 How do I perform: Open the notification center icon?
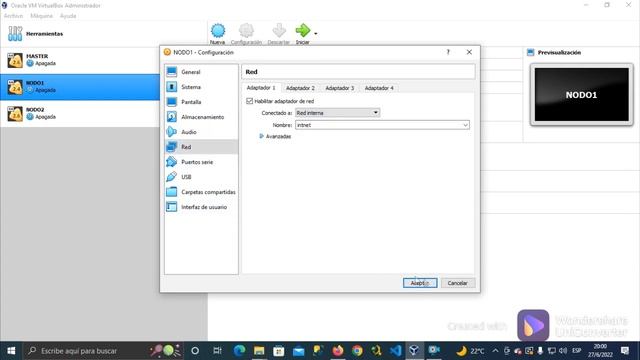(x=625, y=351)
